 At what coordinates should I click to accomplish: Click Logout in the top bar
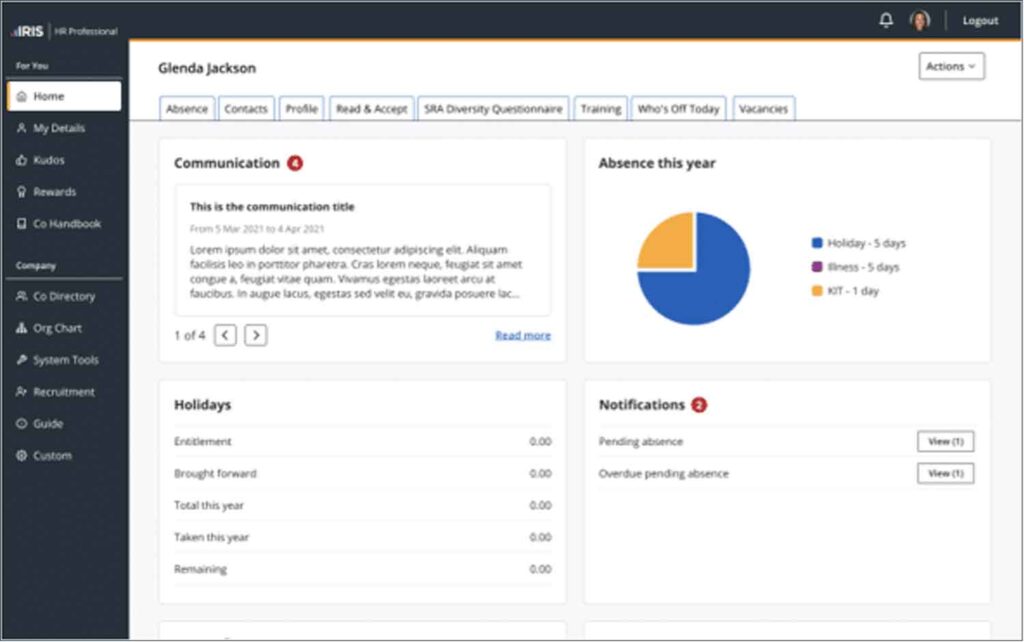point(980,21)
